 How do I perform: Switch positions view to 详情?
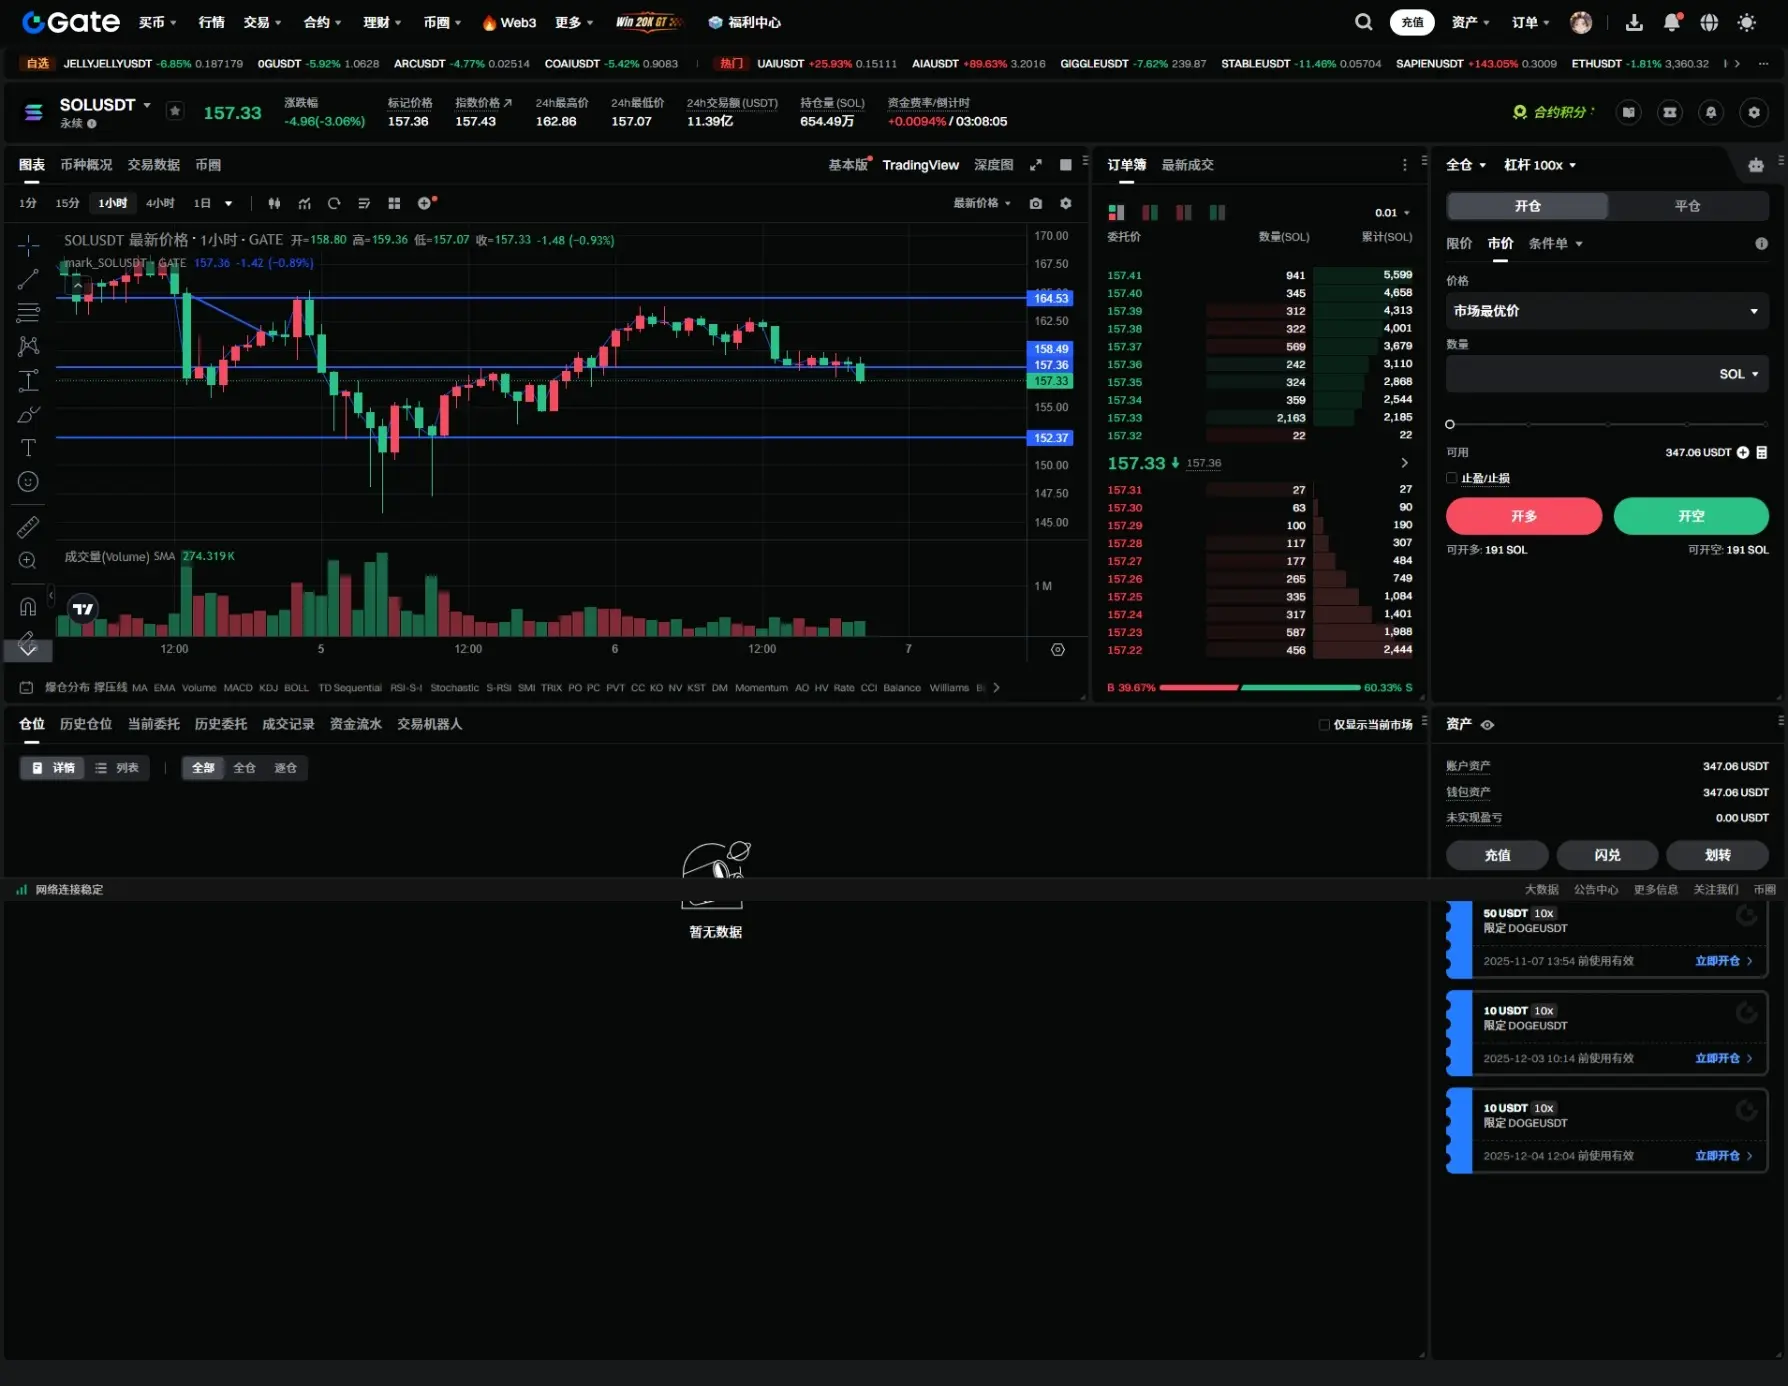[53, 768]
